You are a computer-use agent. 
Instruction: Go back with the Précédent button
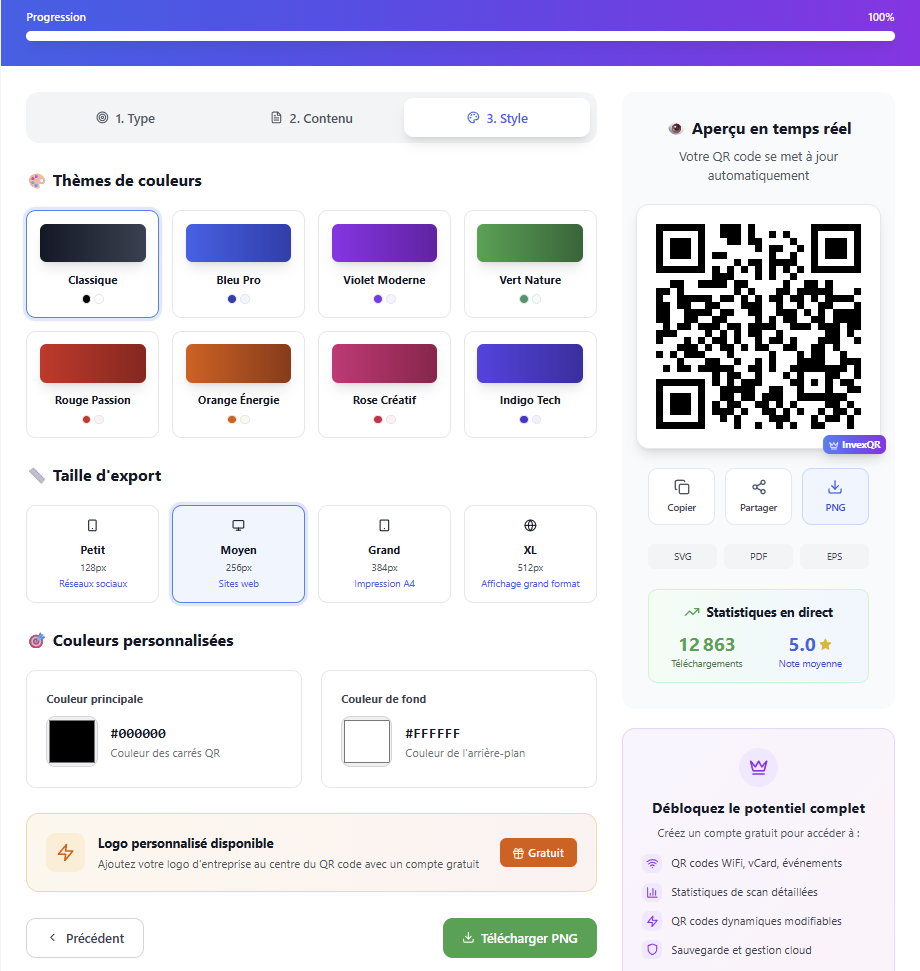click(x=85, y=938)
